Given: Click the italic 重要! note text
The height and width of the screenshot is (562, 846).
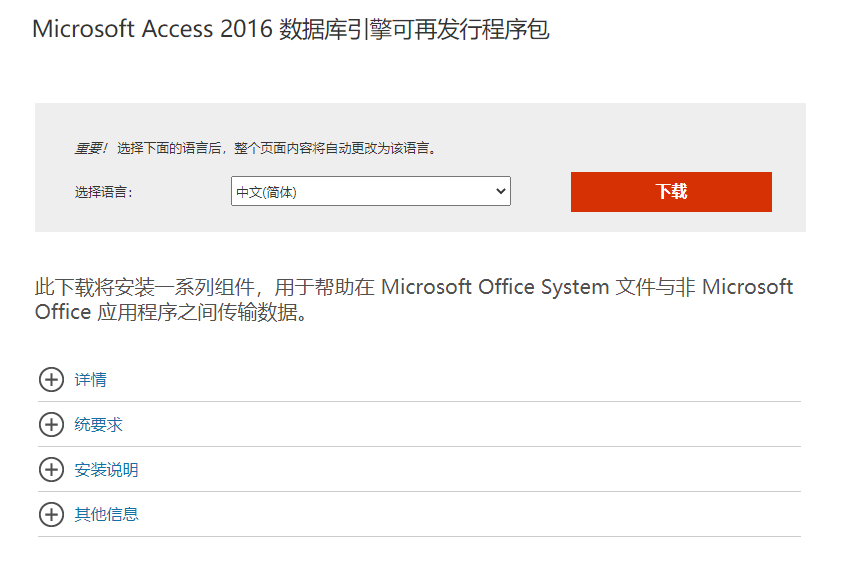Looking at the screenshot, I should tap(90, 148).
